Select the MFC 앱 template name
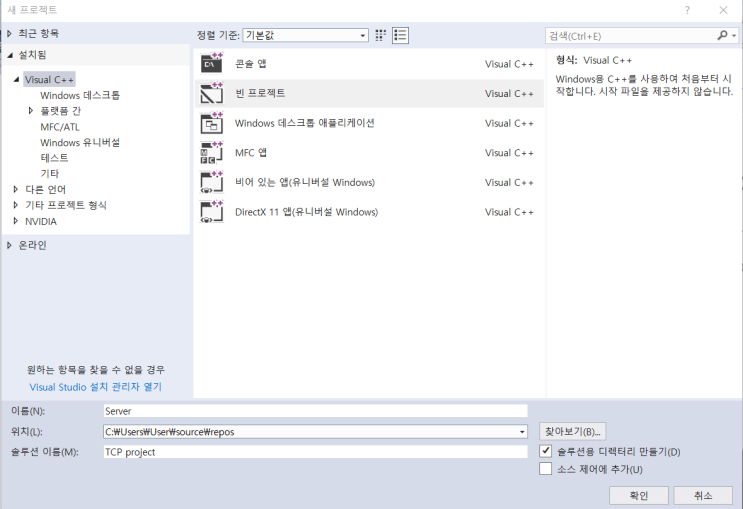The width and height of the screenshot is (743, 509). pos(251,153)
